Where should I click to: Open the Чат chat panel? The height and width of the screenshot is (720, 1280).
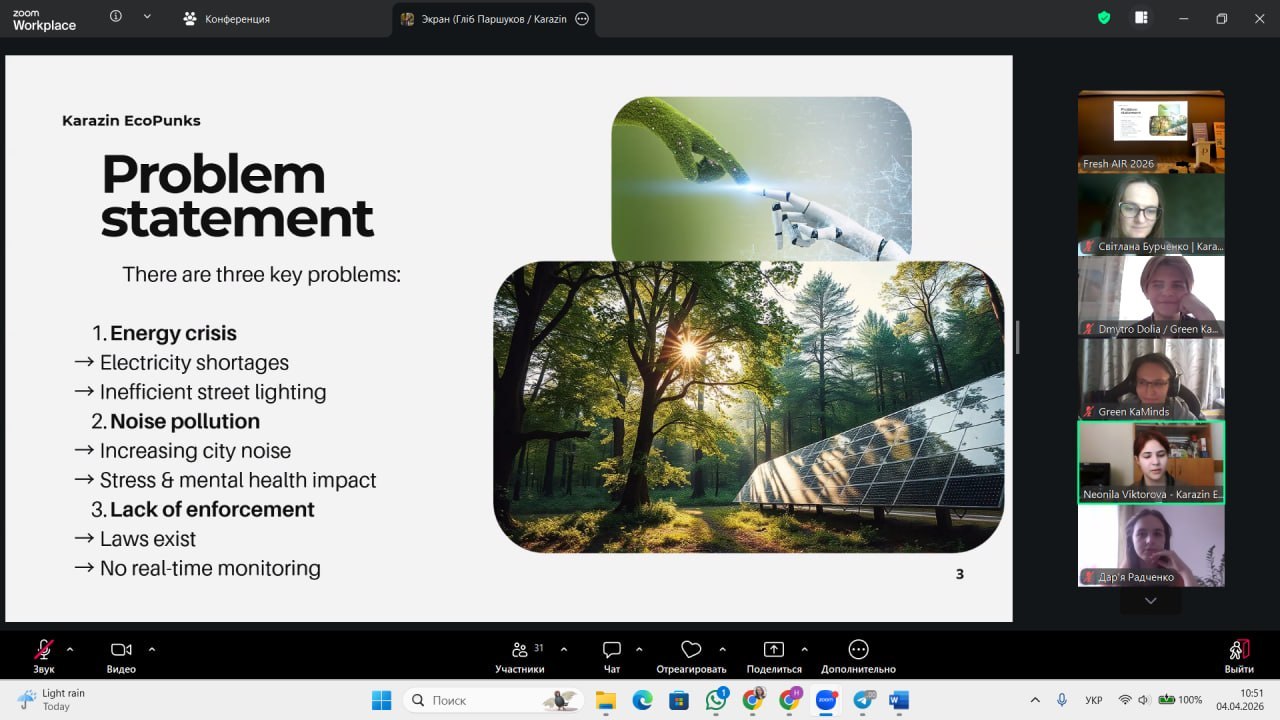coord(612,650)
